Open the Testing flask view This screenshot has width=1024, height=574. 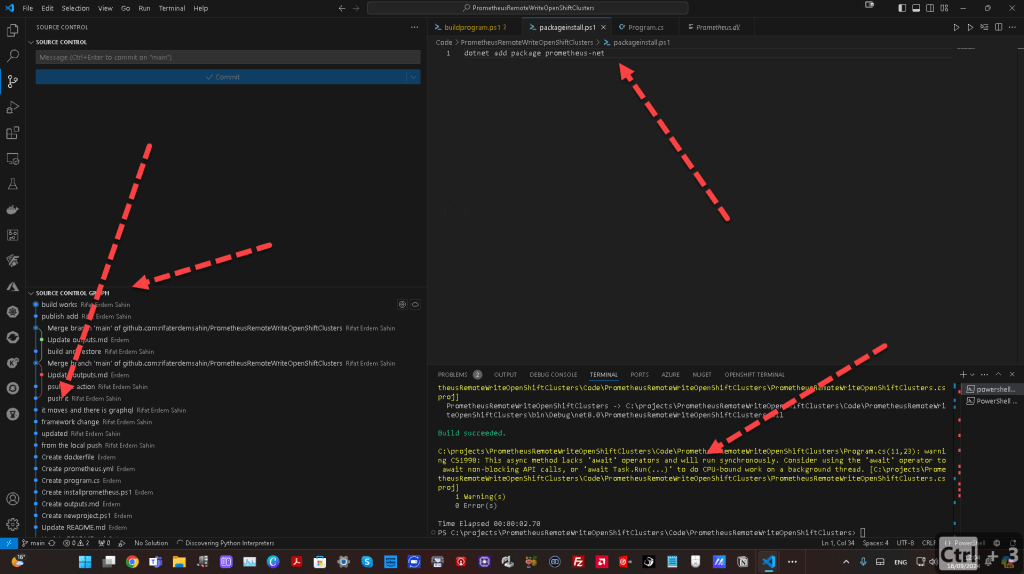[x=12, y=184]
